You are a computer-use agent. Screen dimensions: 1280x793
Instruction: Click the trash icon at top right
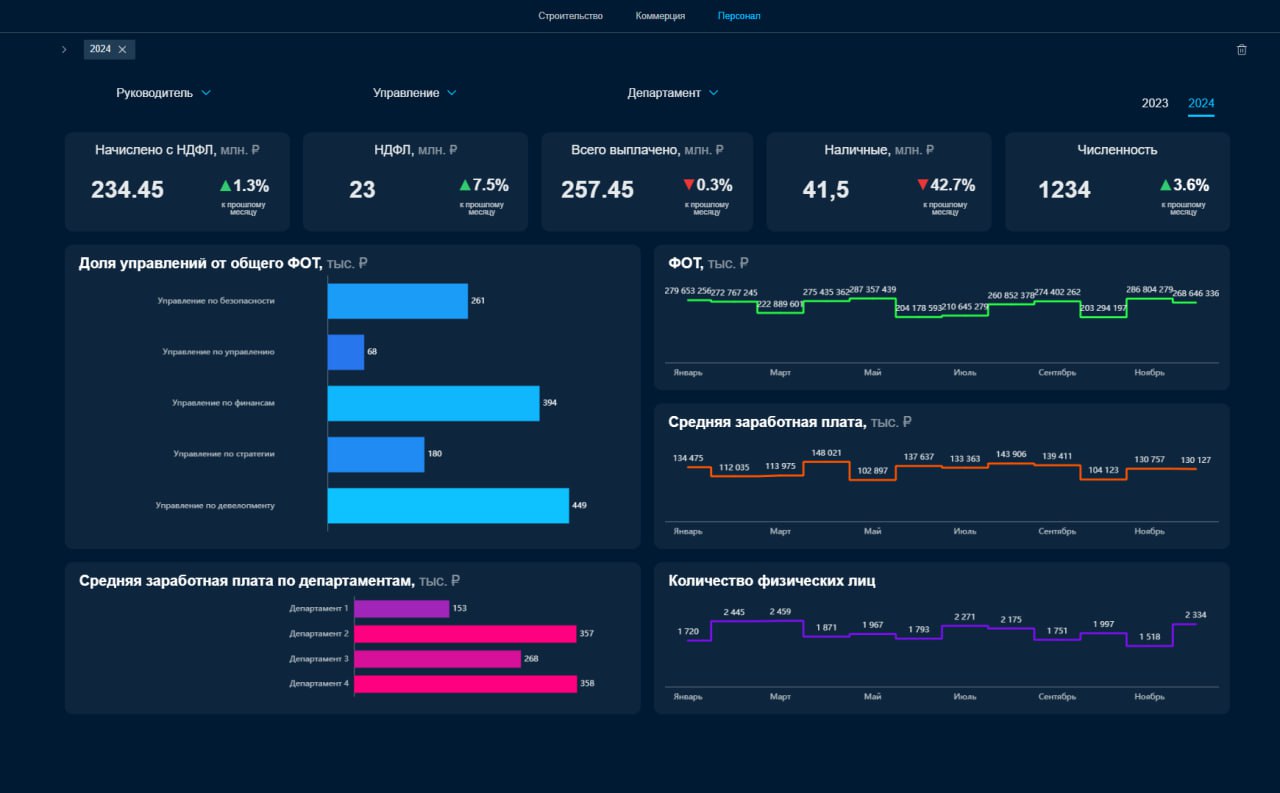click(x=1242, y=49)
